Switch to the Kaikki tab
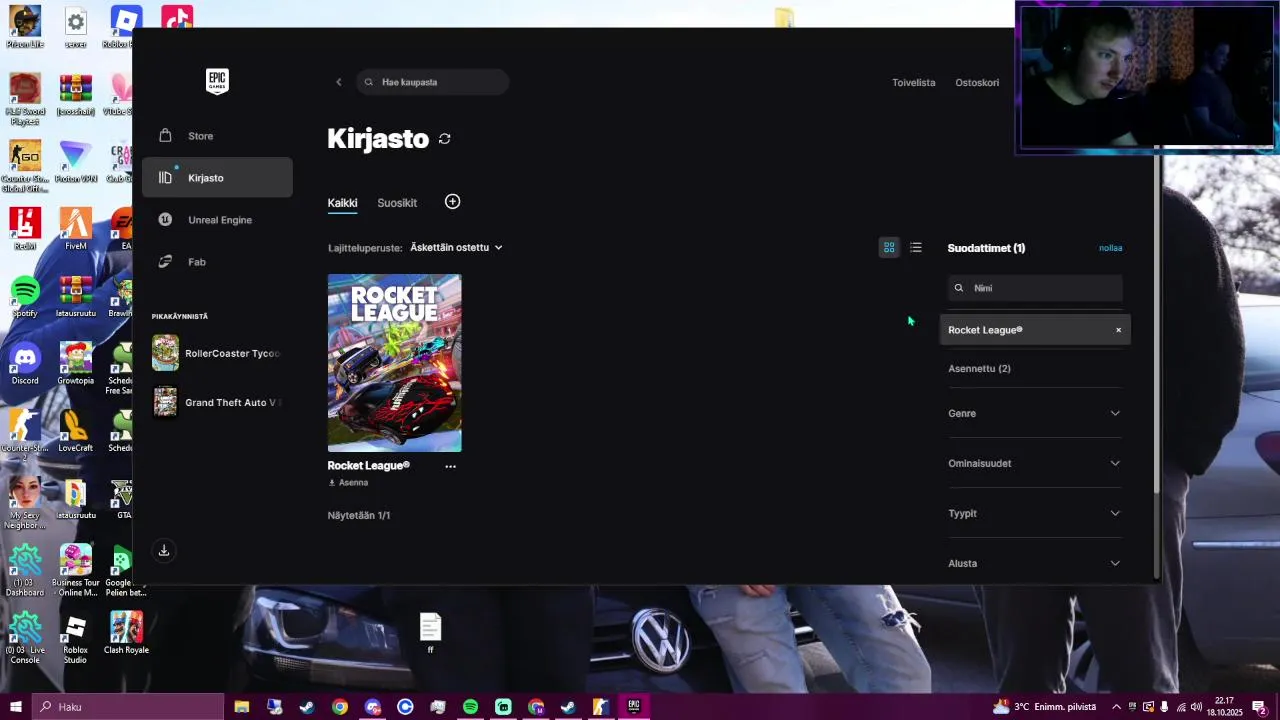This screenshot has height=720, width=1280. click(342, 203)
